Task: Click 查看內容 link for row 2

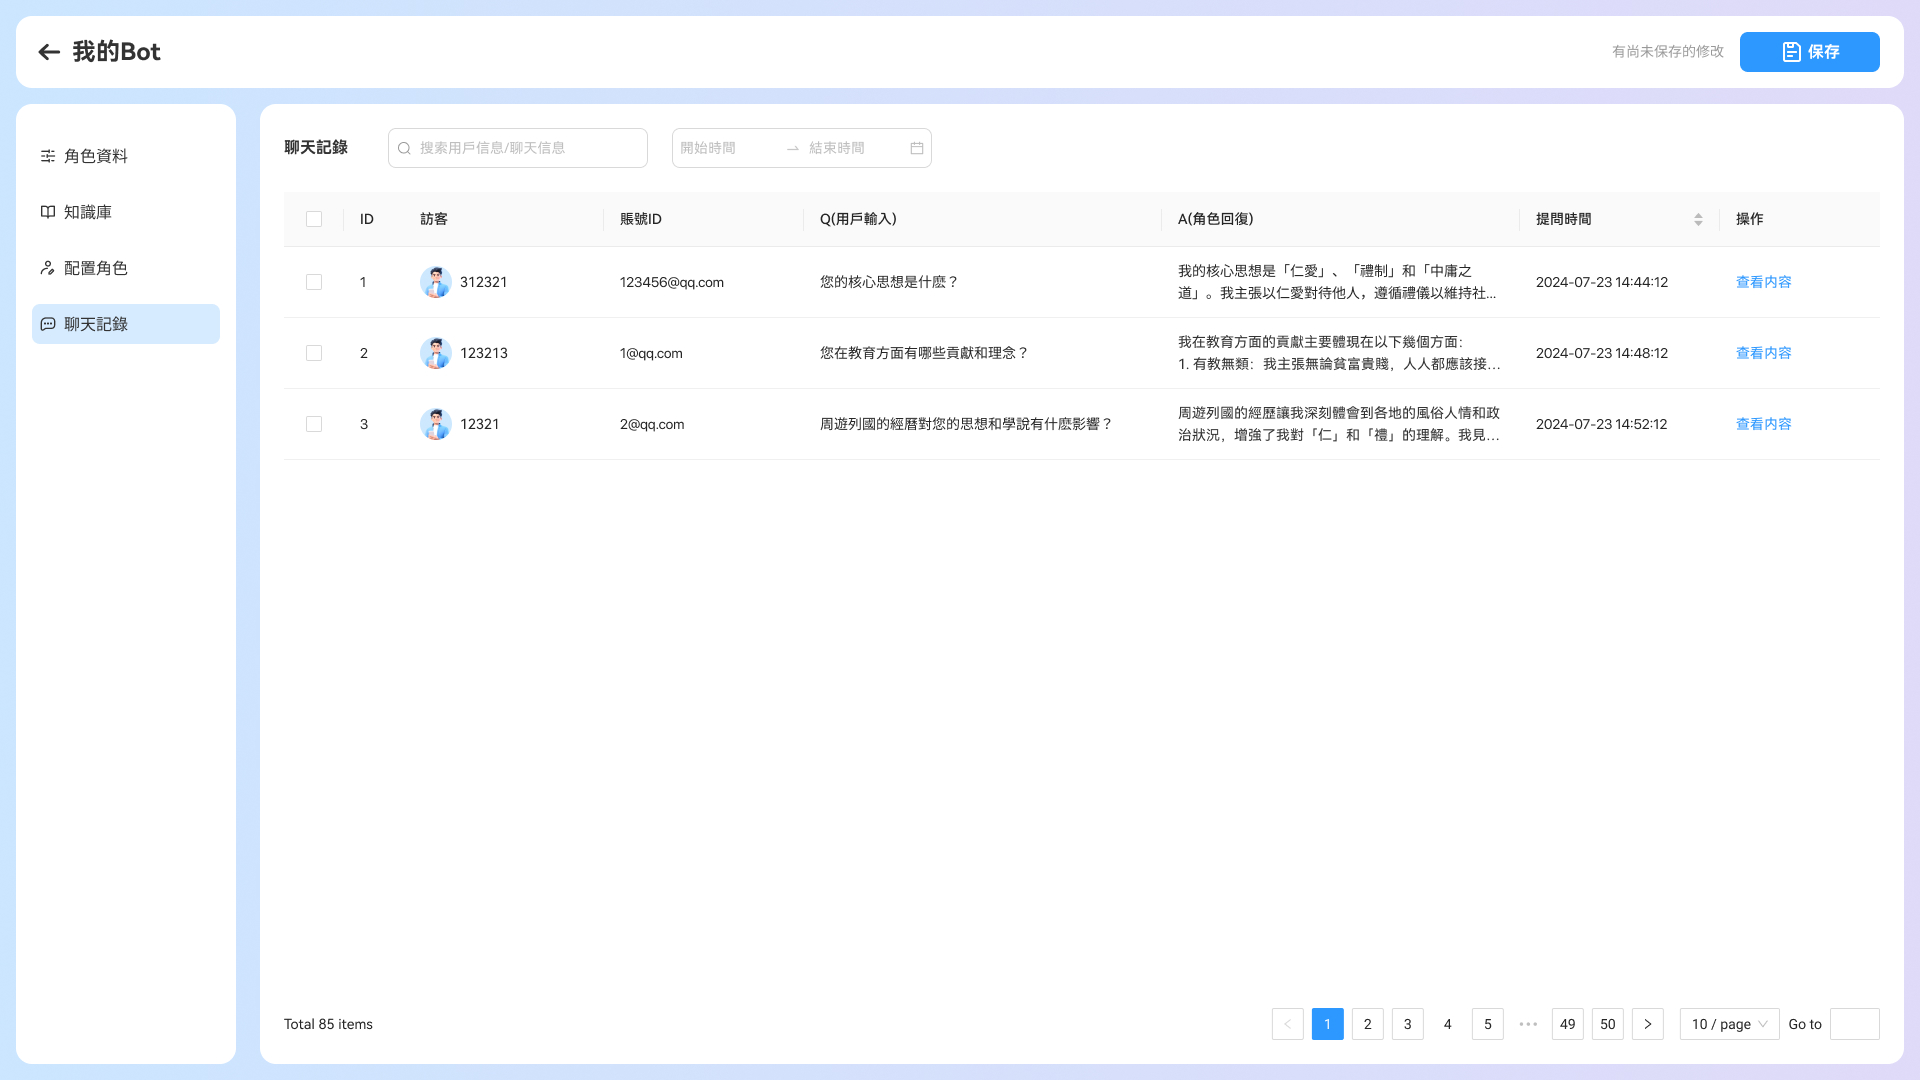Action: 1764,353
